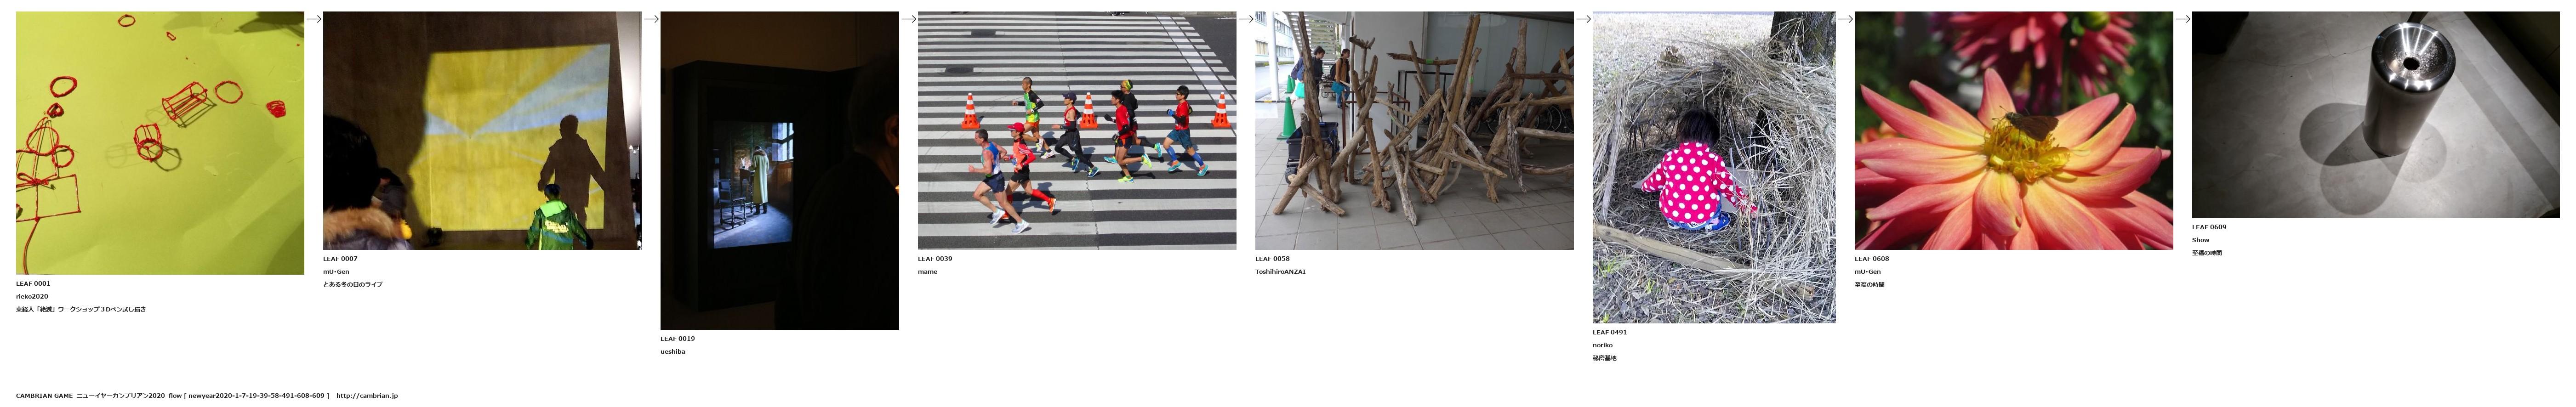
Task: Click the LEAF 0609 label
Action: [x=2209, y=227]
